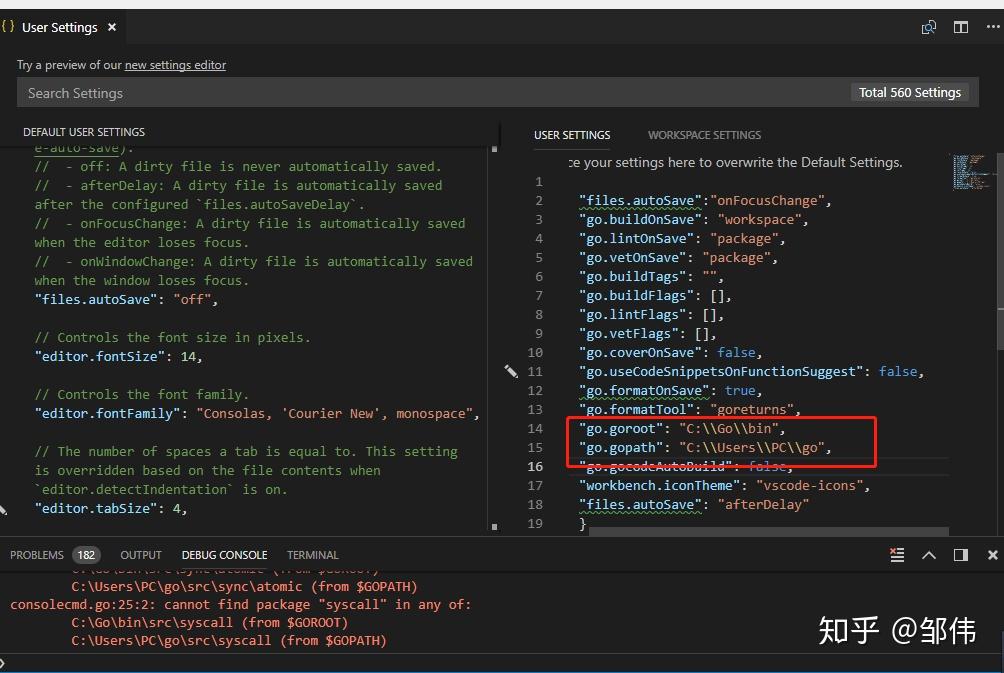Click the DEFAULT USER SETTINGS header
The width and height of the screenshot is (1004, 673).
pos(84,132)
